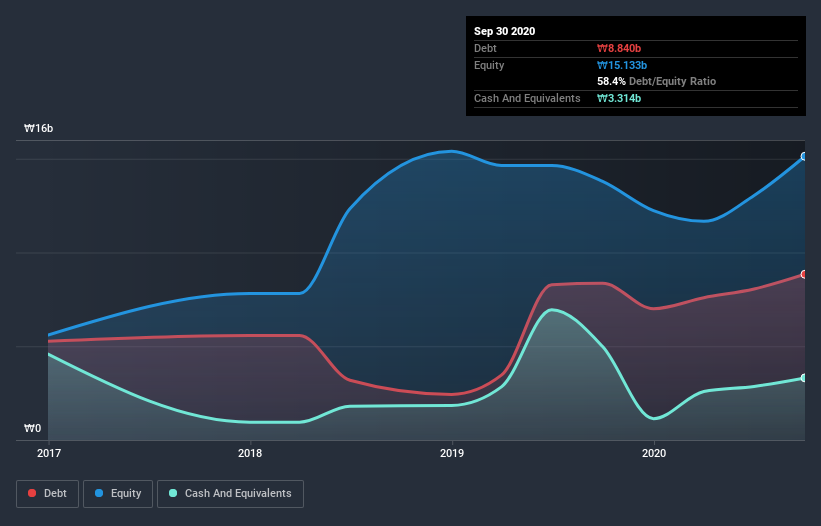Click Cash And Equivalents label in tooltip
Screen dimensions: 821x526
click(x=527, y=98)
